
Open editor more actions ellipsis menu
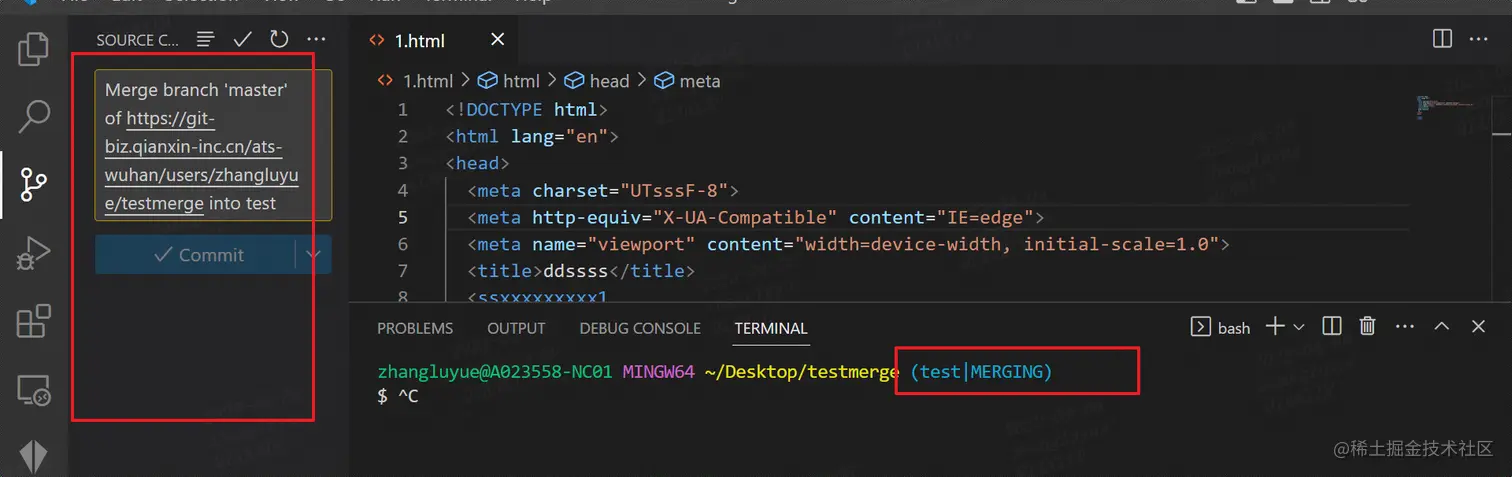tap(1480, 39)
